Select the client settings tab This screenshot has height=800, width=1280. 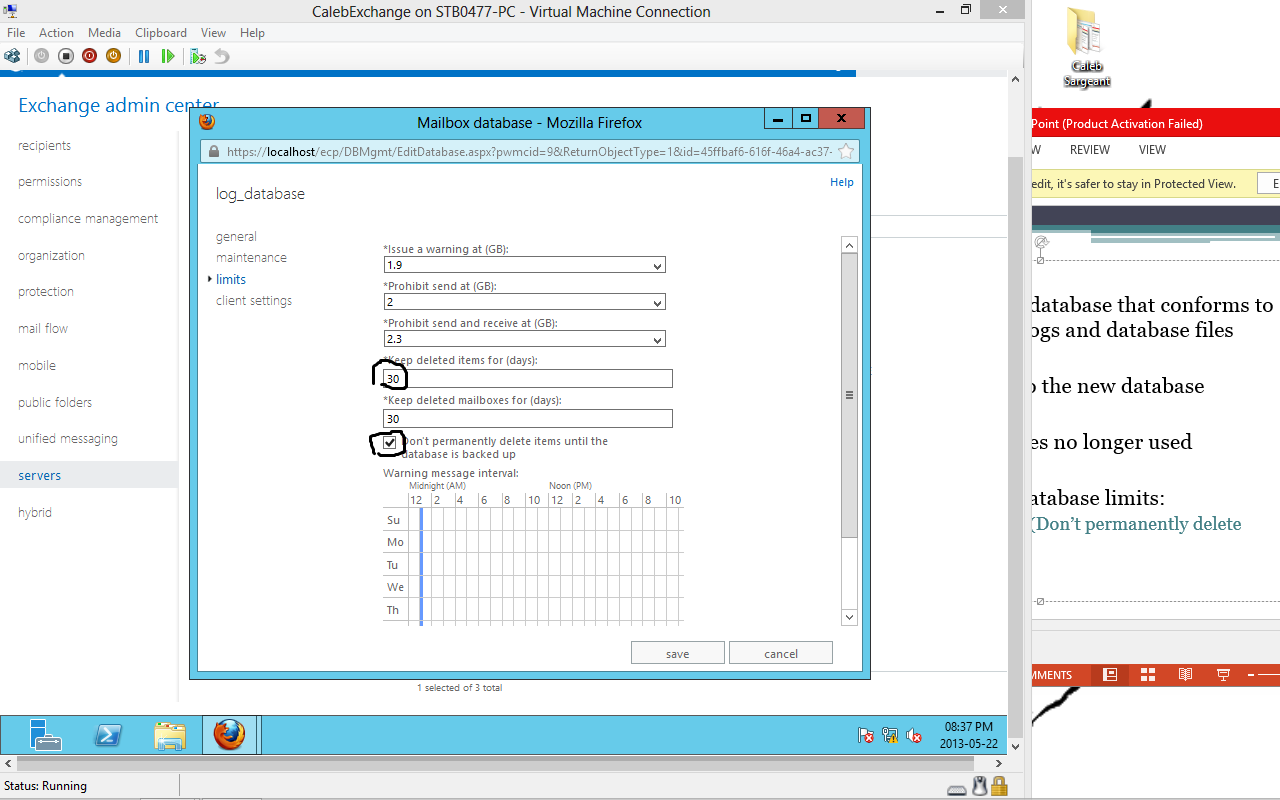point(254,301)
